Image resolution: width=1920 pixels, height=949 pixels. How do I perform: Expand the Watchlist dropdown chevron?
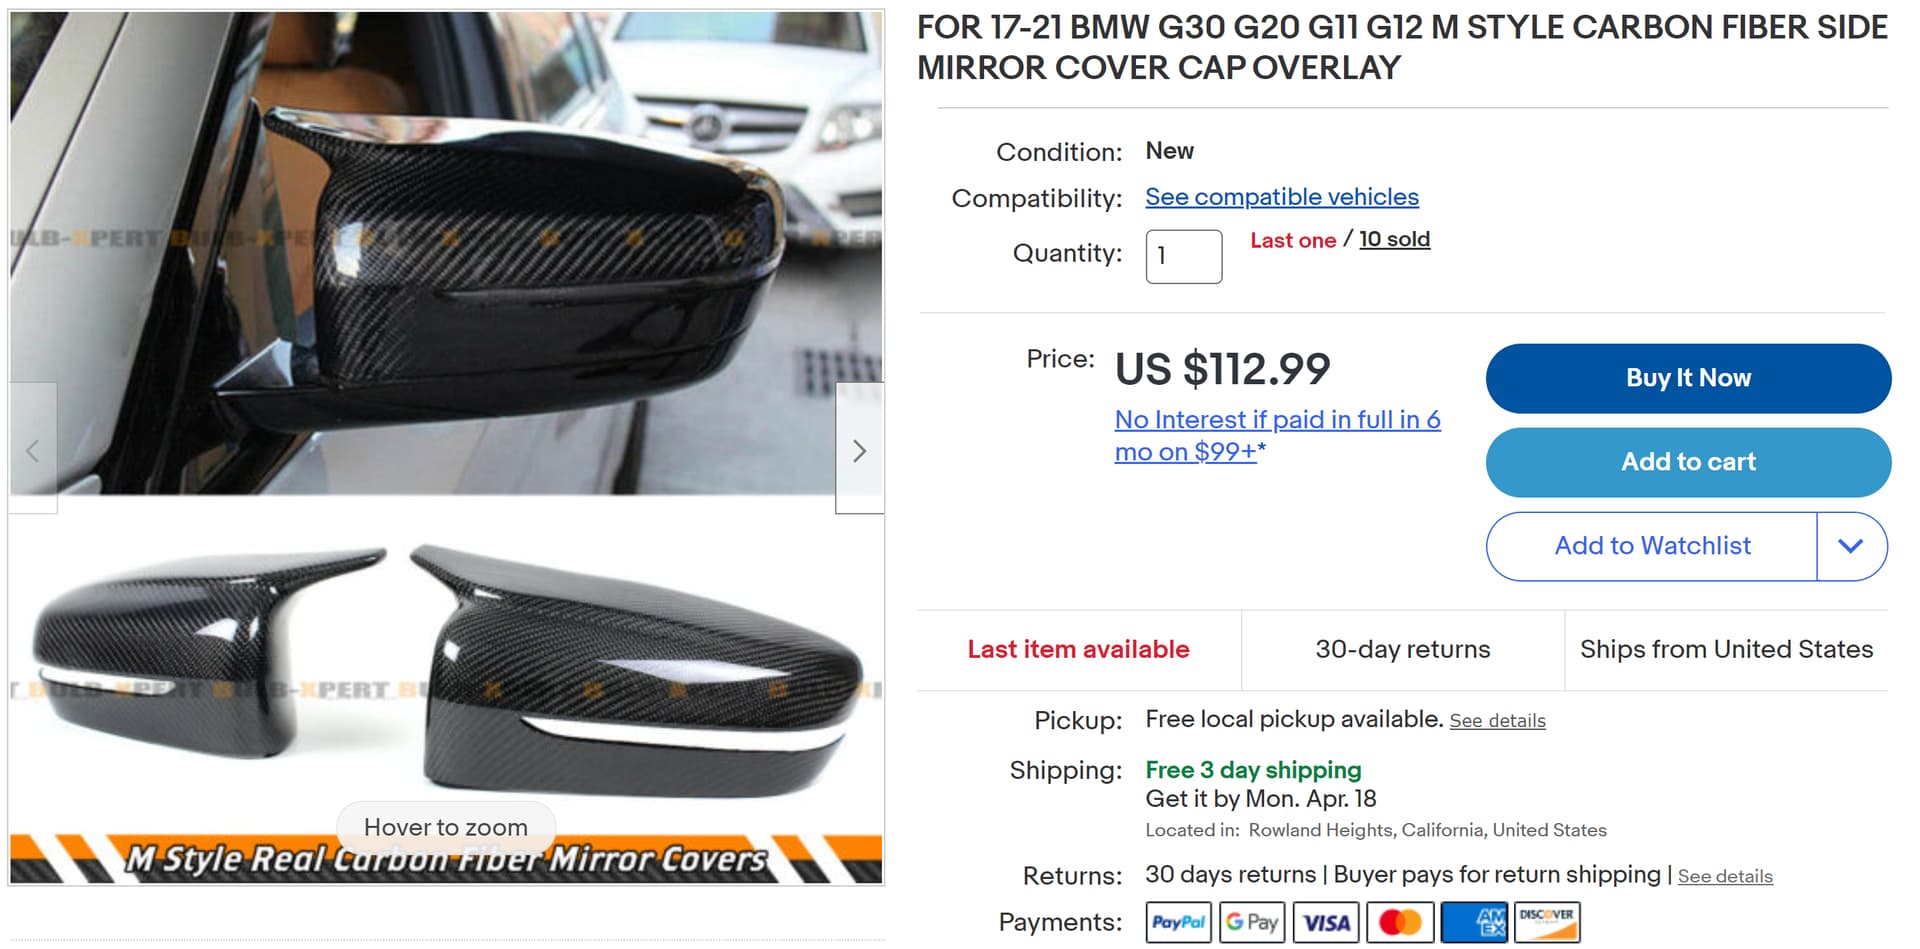(1851, 546)
